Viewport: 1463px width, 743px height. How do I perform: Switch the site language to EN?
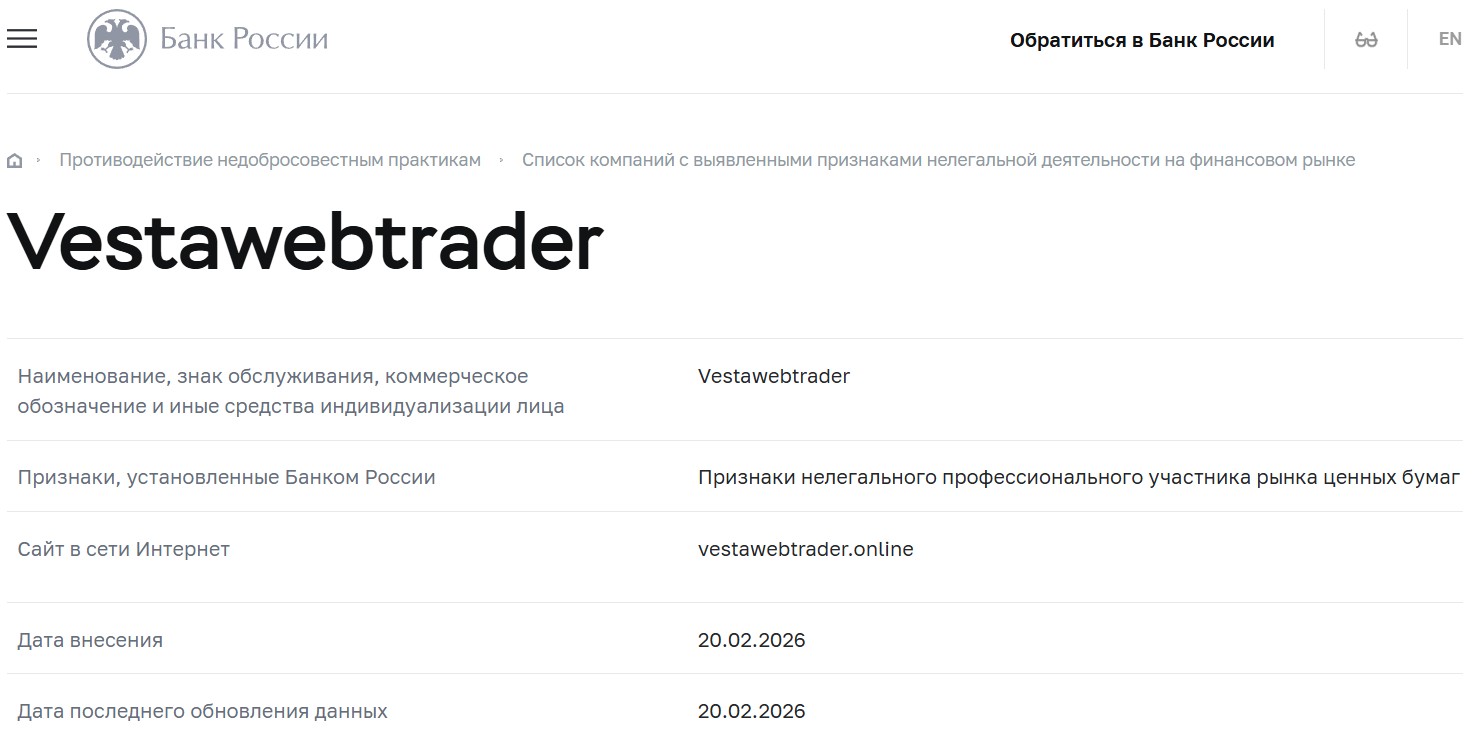coord(1449,38)
